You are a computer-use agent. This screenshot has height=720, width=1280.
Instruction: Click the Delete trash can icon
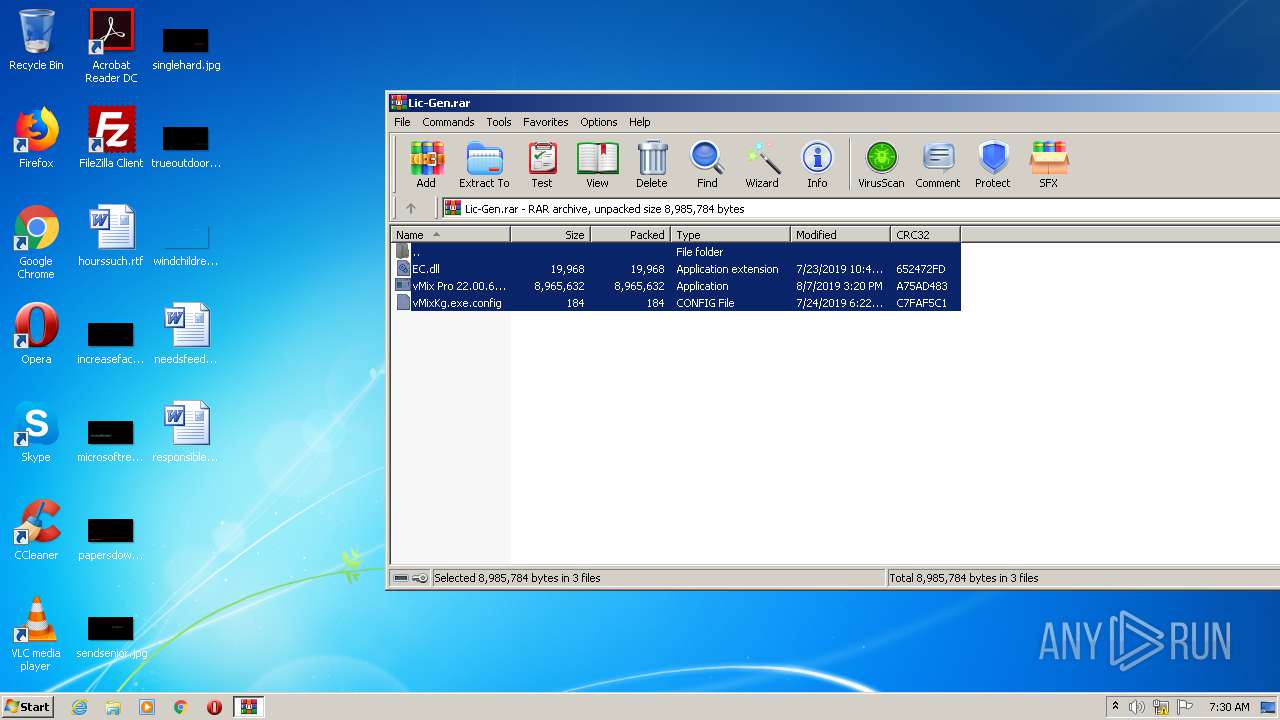[651, 165]
